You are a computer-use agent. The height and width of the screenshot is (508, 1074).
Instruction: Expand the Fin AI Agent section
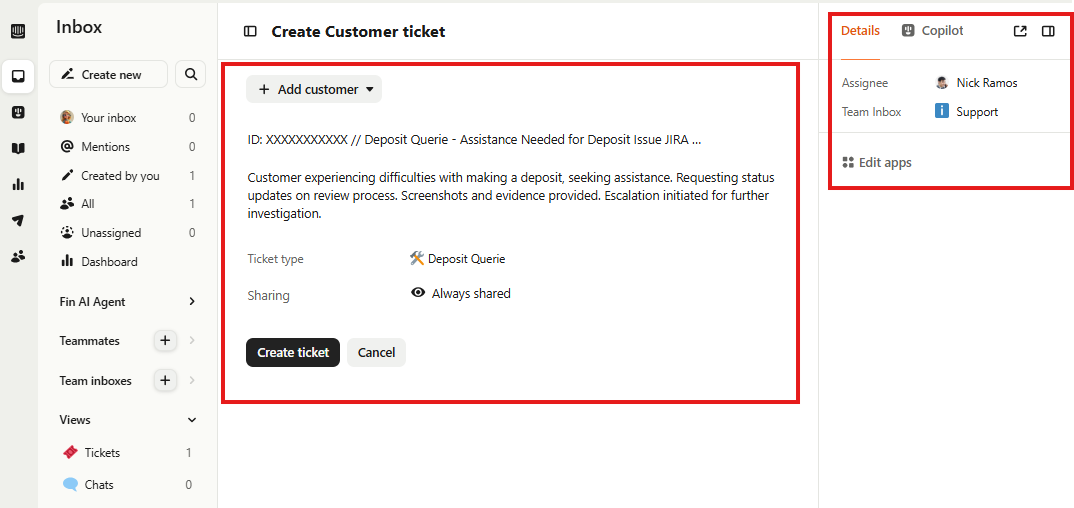click(192, 302)
